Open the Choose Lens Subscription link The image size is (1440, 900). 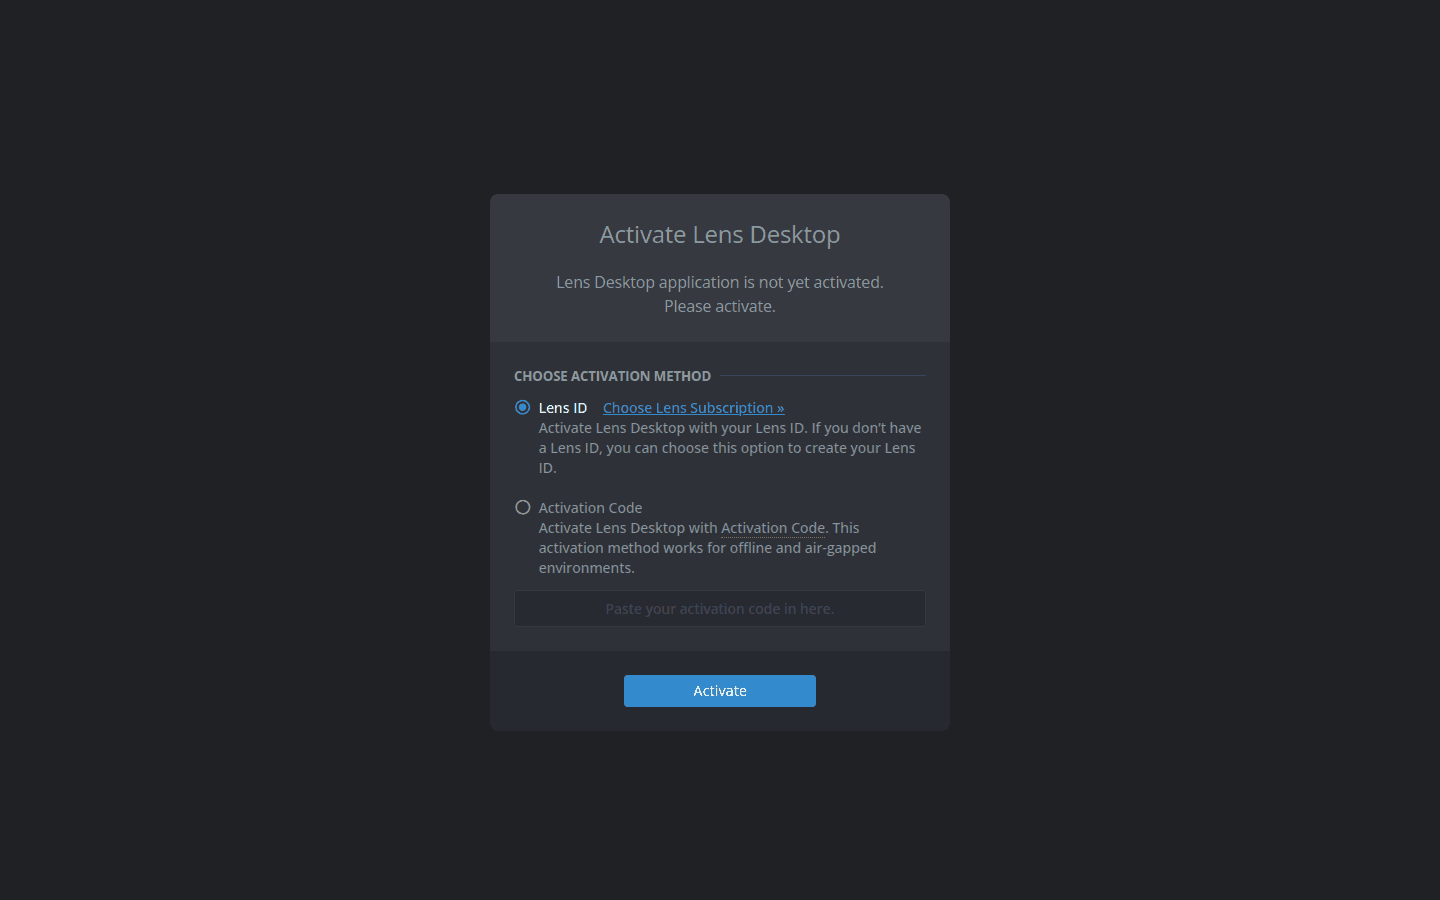693,408
